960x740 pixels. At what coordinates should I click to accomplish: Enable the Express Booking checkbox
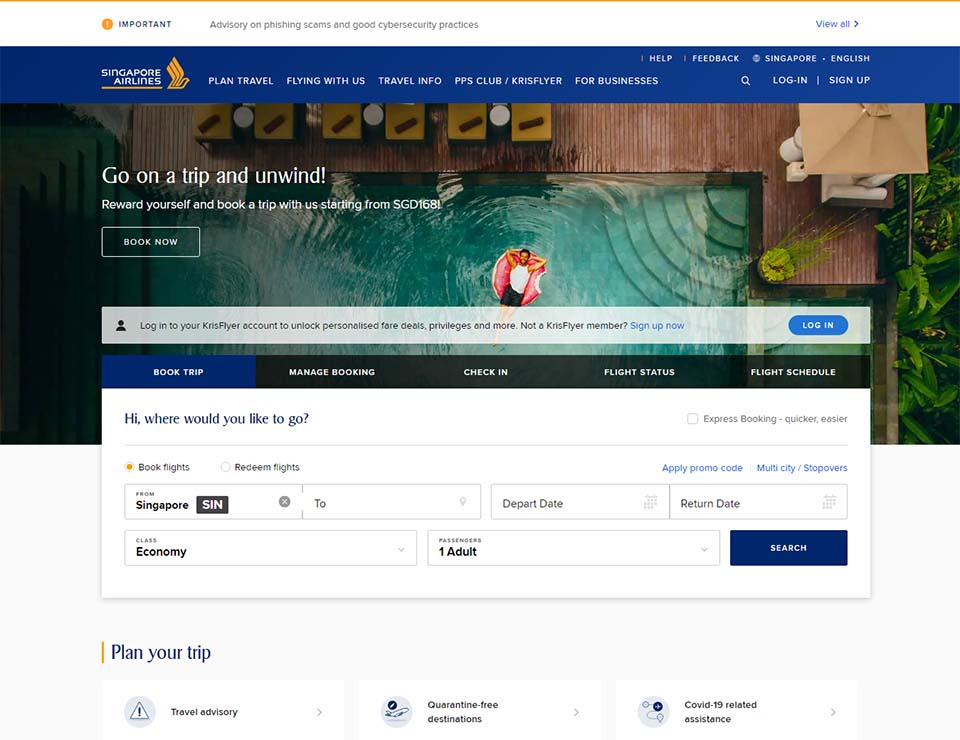pos(692,419)
